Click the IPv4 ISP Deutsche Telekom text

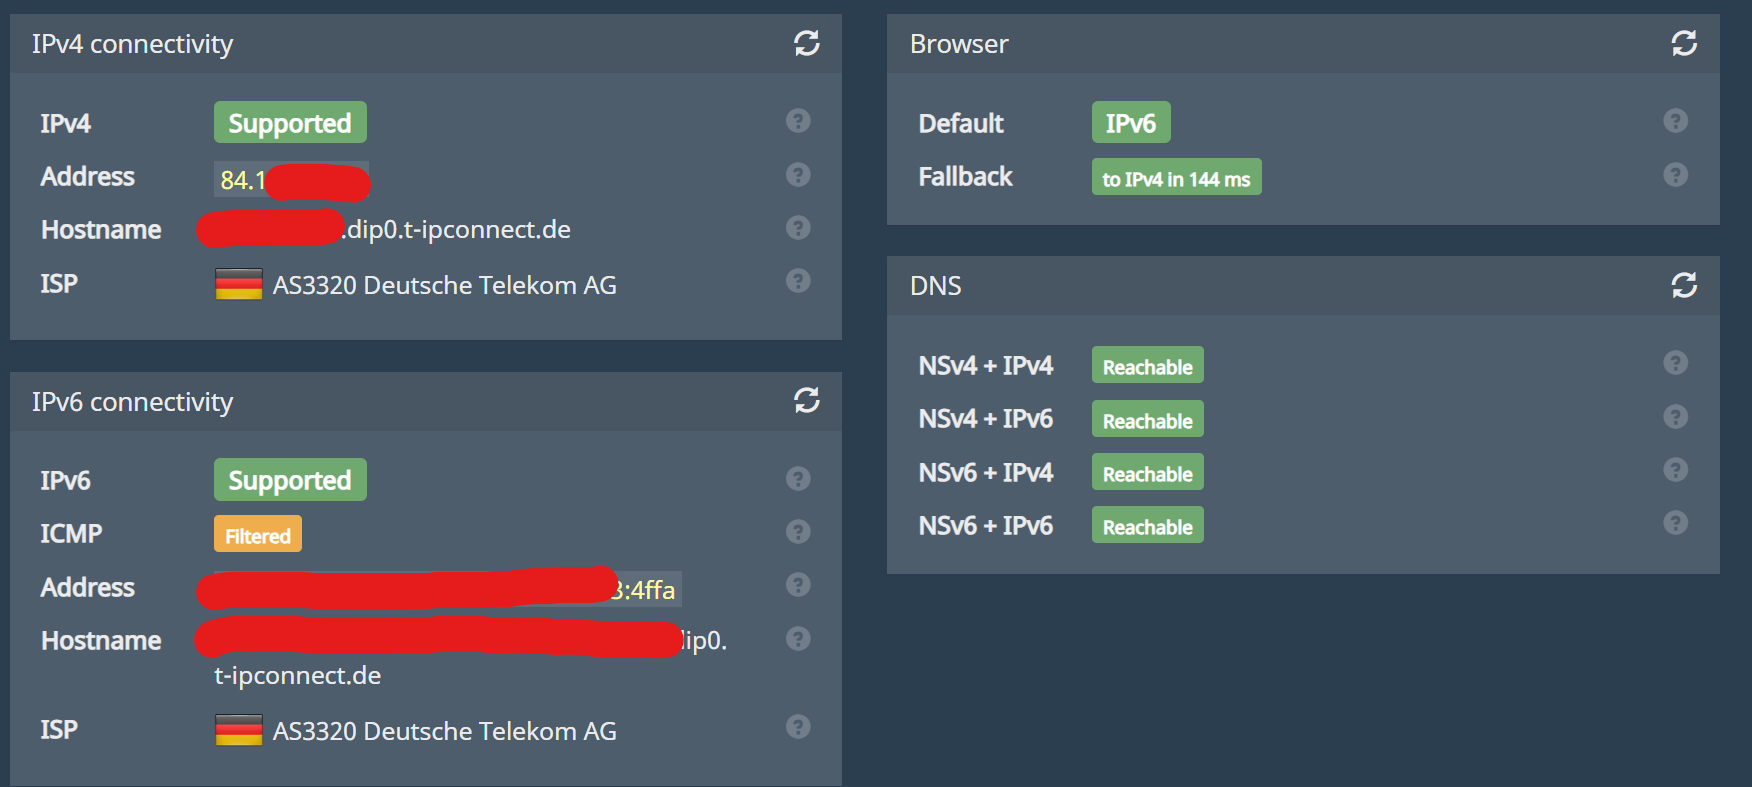coord(444,285)
